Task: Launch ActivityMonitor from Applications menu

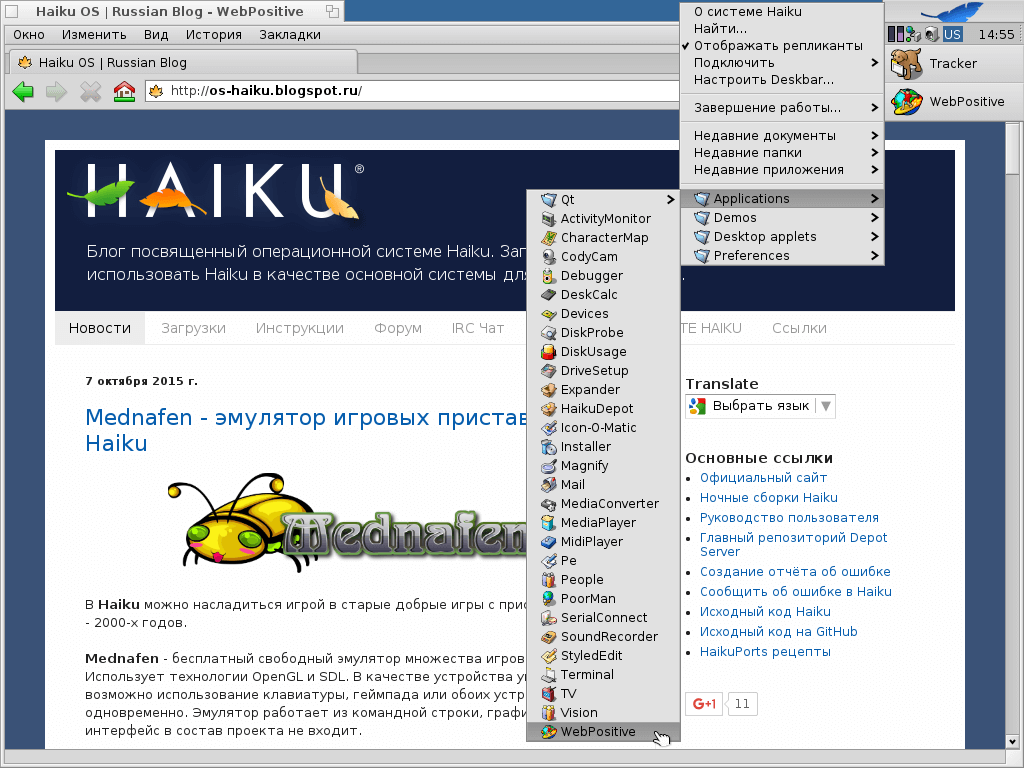Action: coord(603,219)
